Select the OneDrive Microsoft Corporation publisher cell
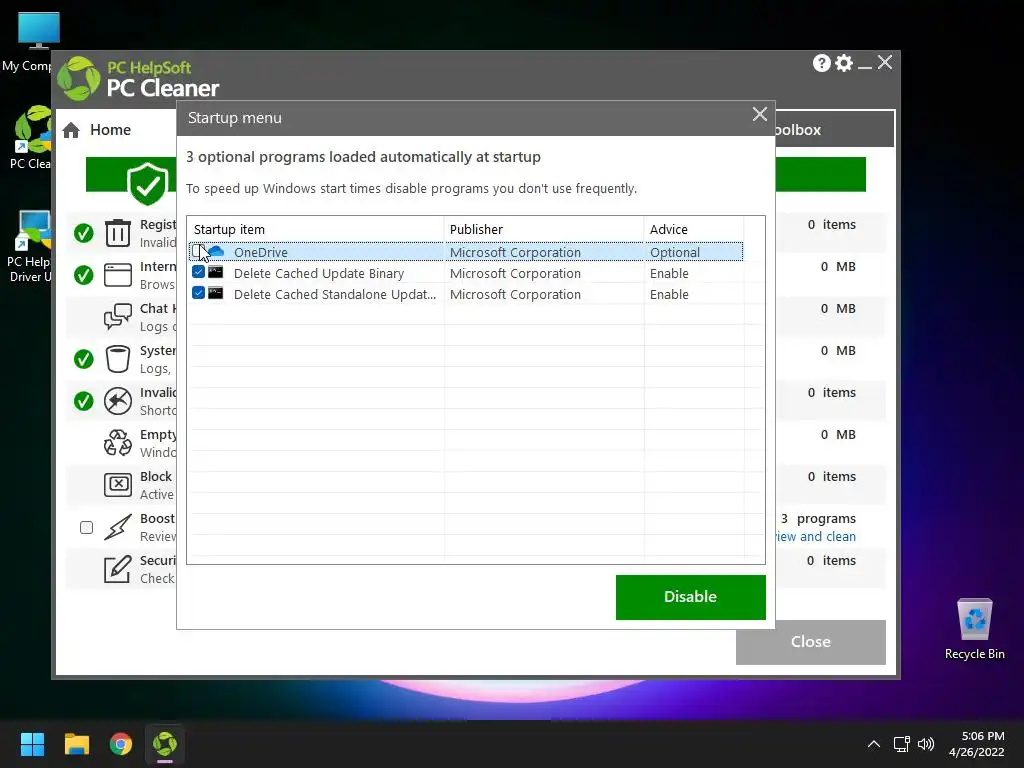The height and width of the screenshot is (768, 1024). (x=515, y=252)
